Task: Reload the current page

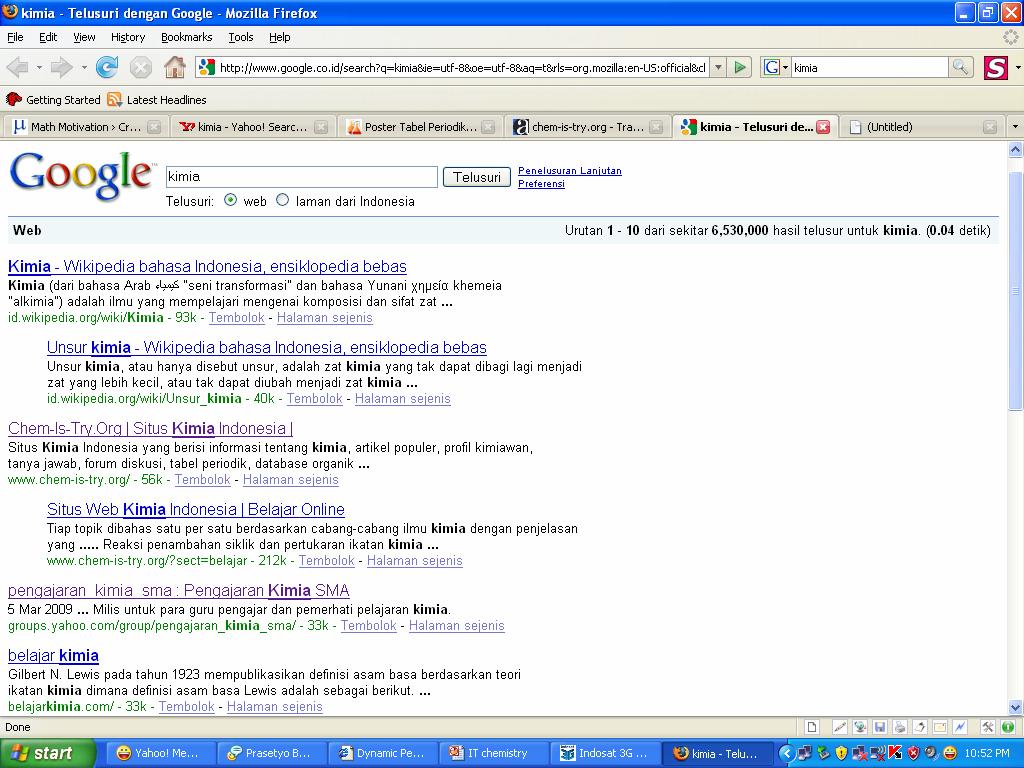Action: (x=106, y=67)
